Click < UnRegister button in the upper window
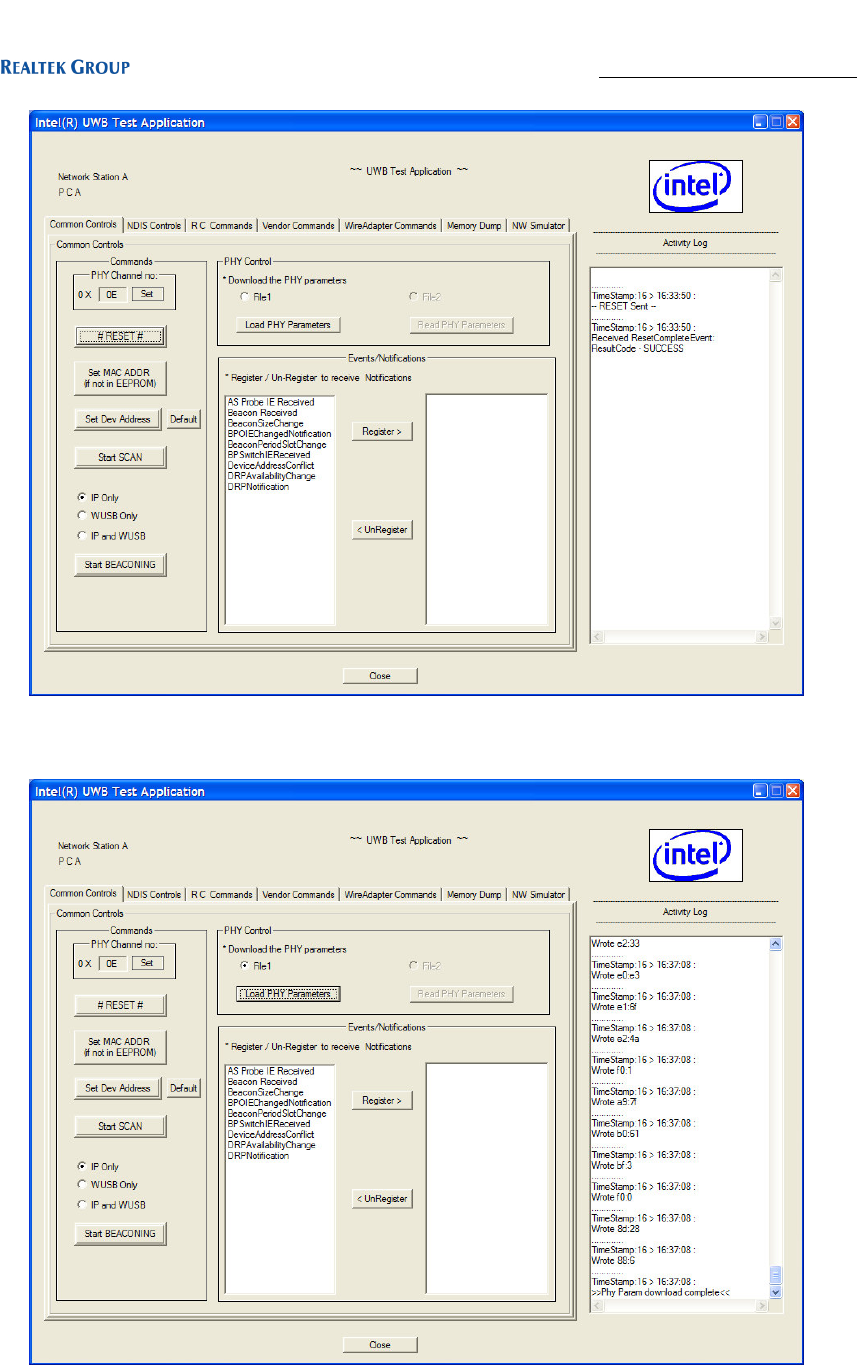 click(382, 529)
